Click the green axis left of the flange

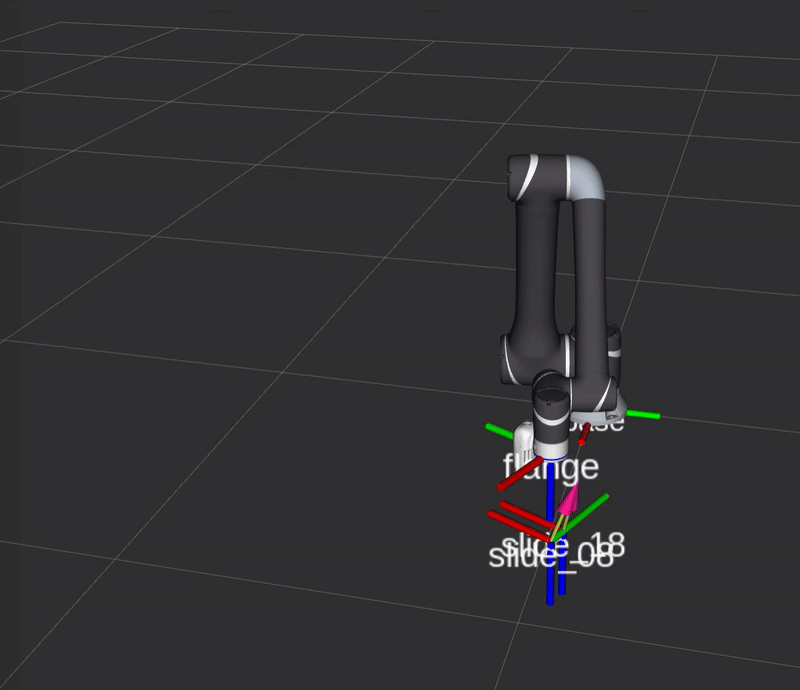(499, 431)
